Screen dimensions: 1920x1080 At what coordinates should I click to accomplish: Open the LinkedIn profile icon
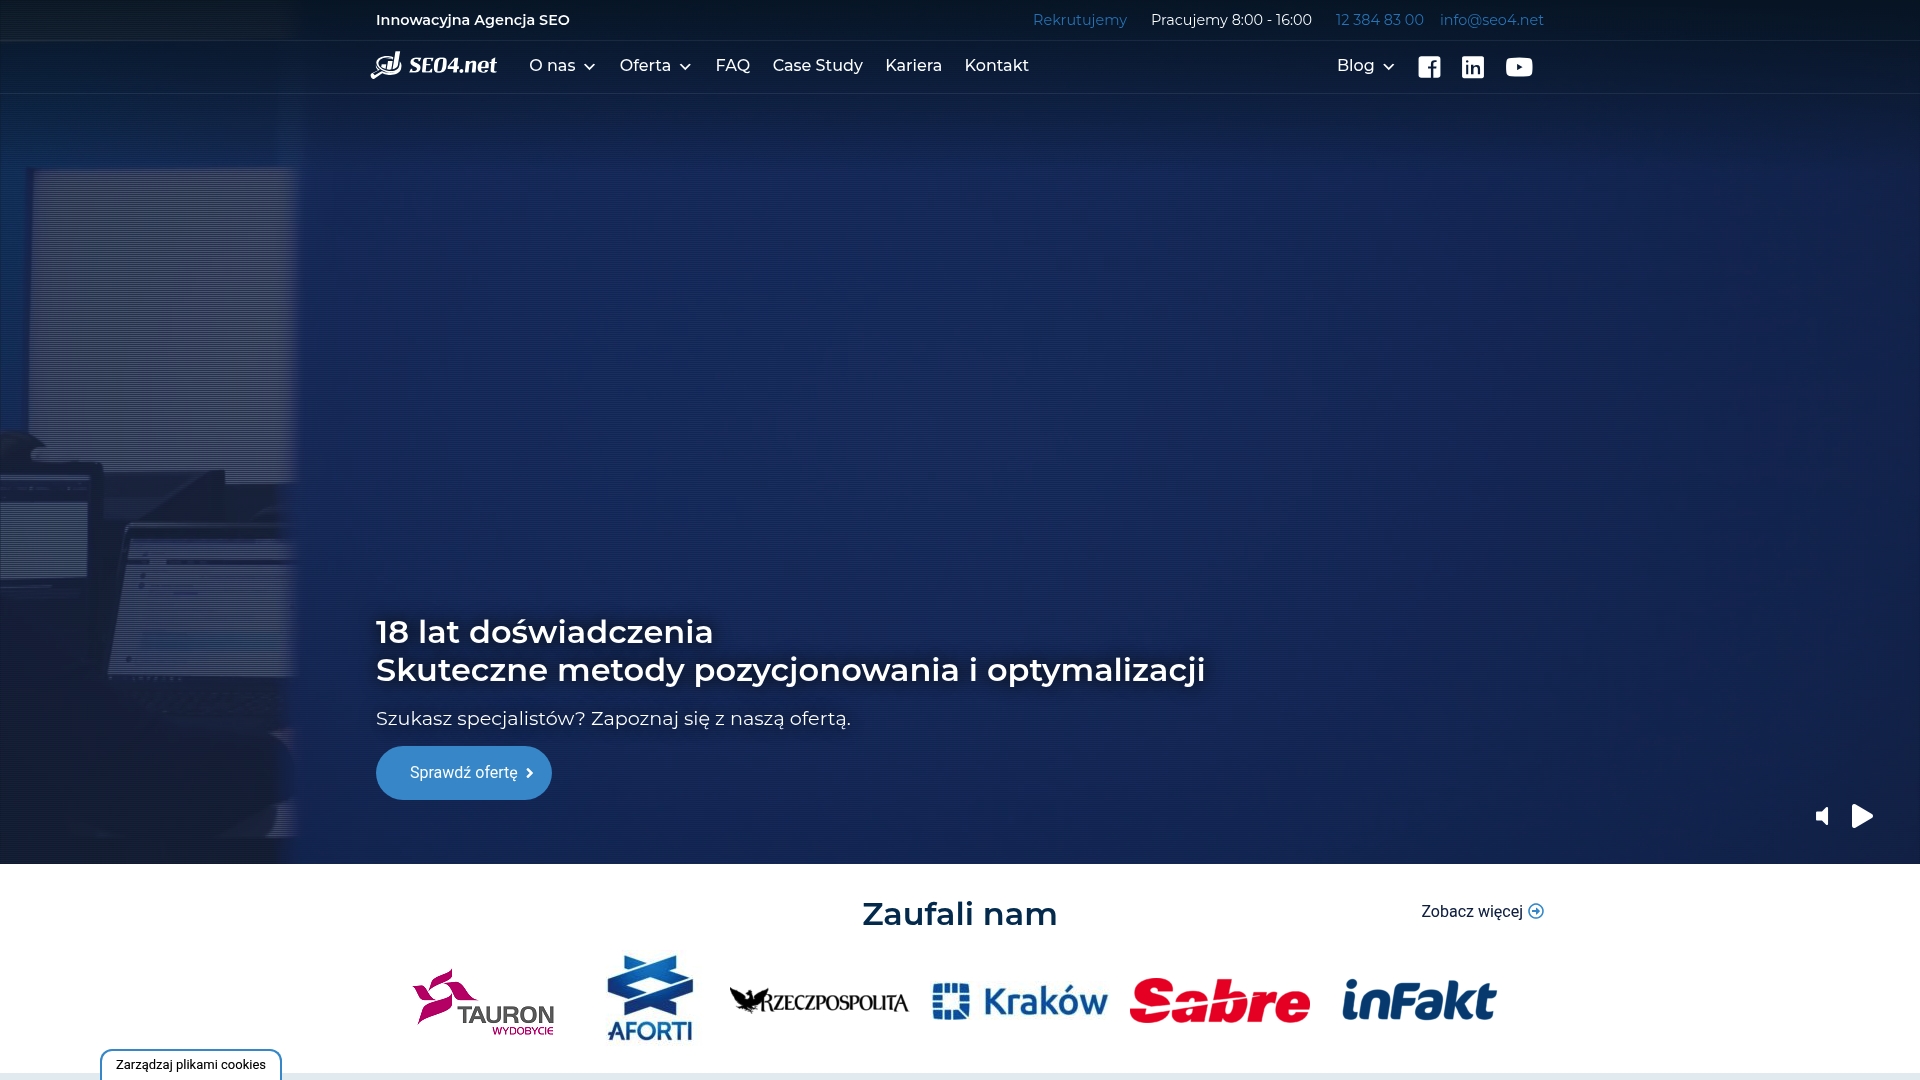1473,67
